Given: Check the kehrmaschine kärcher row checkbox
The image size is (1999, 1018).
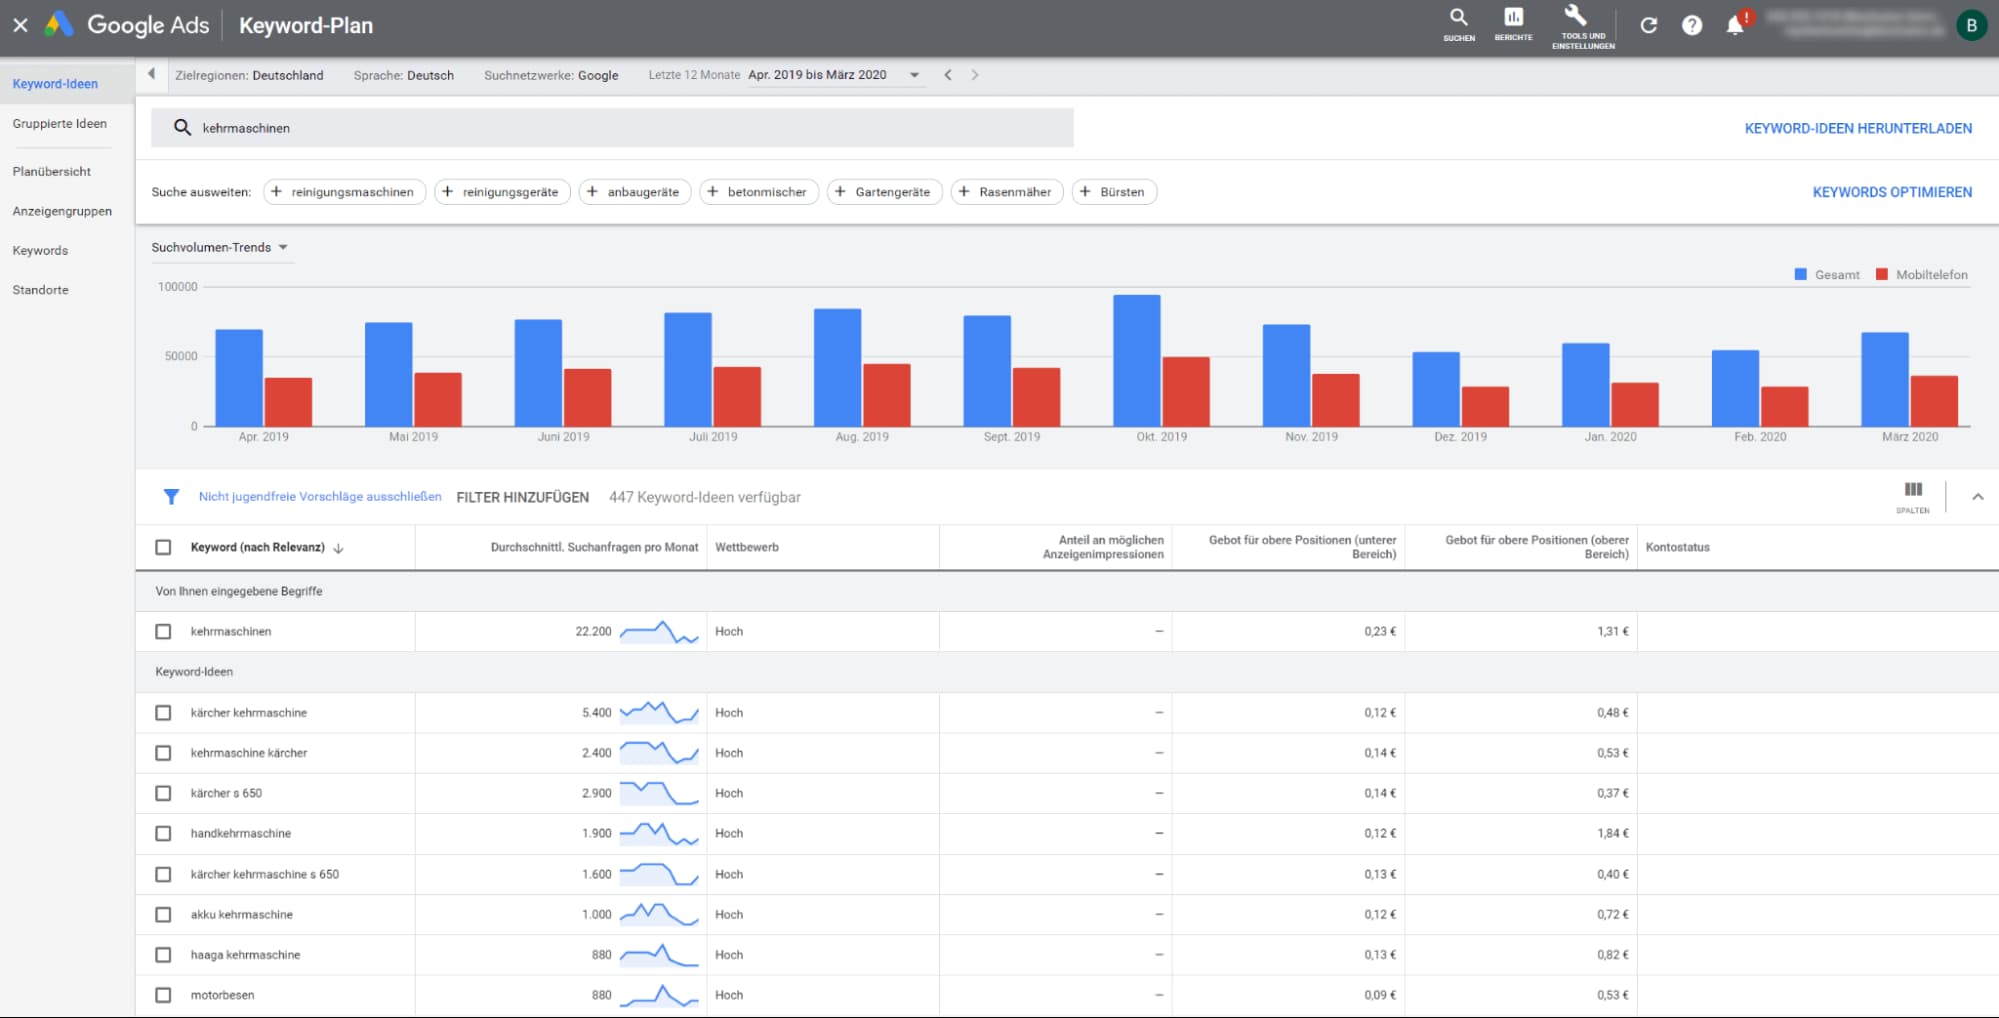Looking at the screenshot, I should (x=163, y=753).
